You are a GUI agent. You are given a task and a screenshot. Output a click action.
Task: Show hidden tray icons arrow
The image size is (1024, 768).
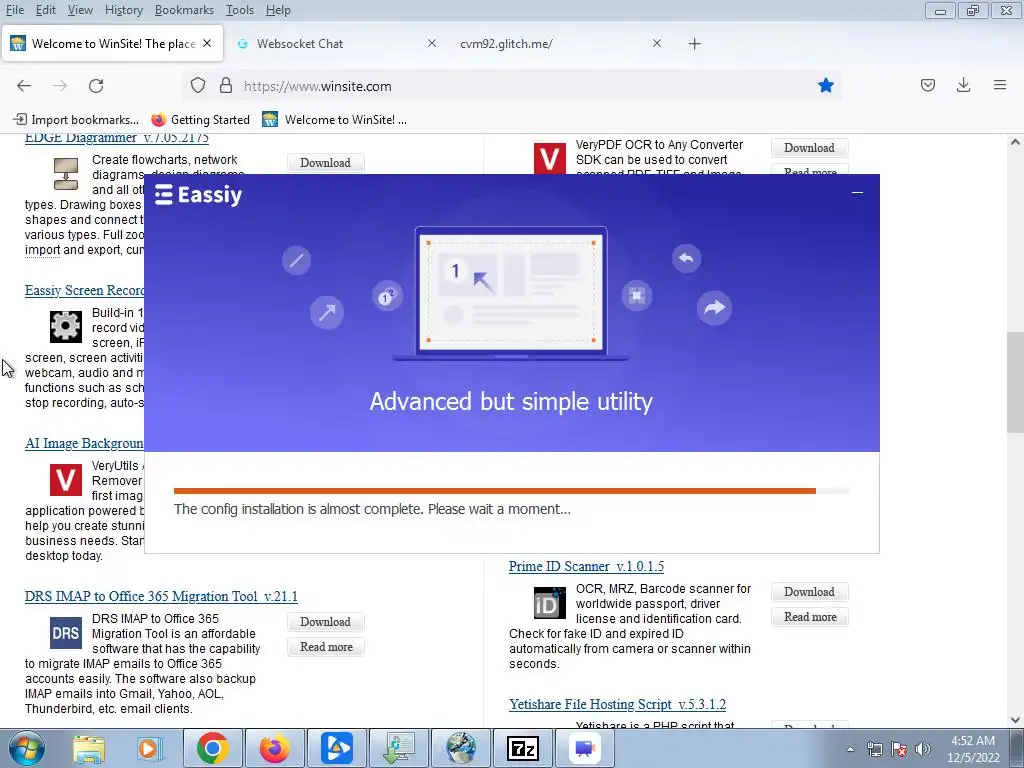(850, 749)
